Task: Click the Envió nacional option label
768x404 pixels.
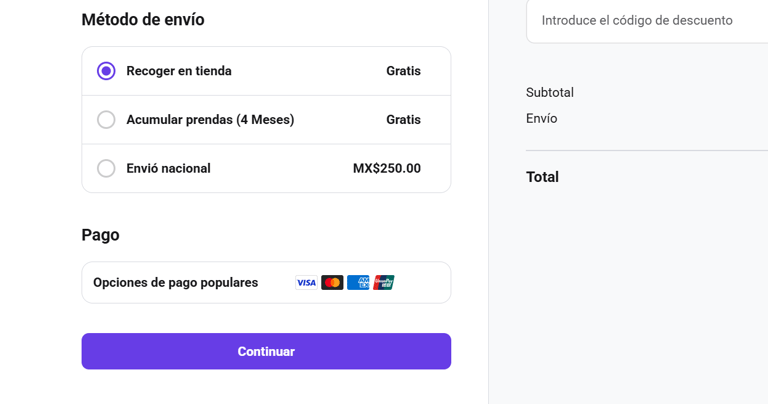Action: pyautogui.click(x=168, y=168)
